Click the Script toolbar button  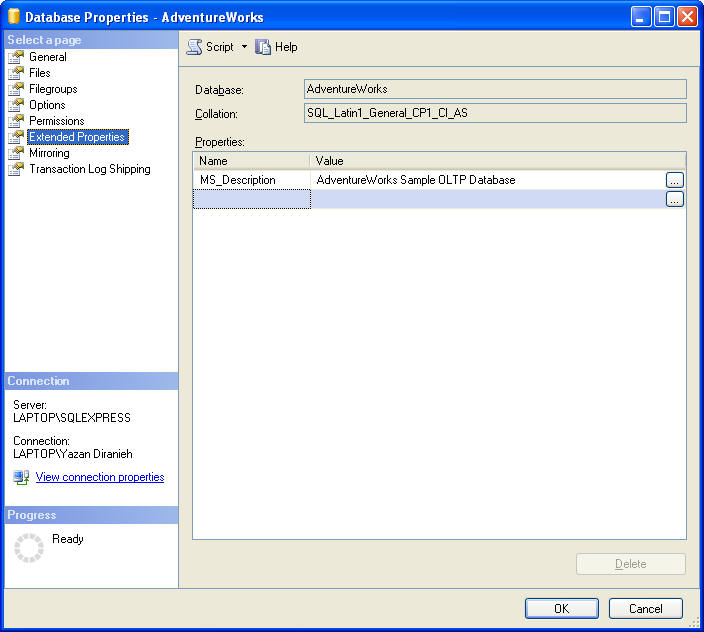(x=210, y=47)
